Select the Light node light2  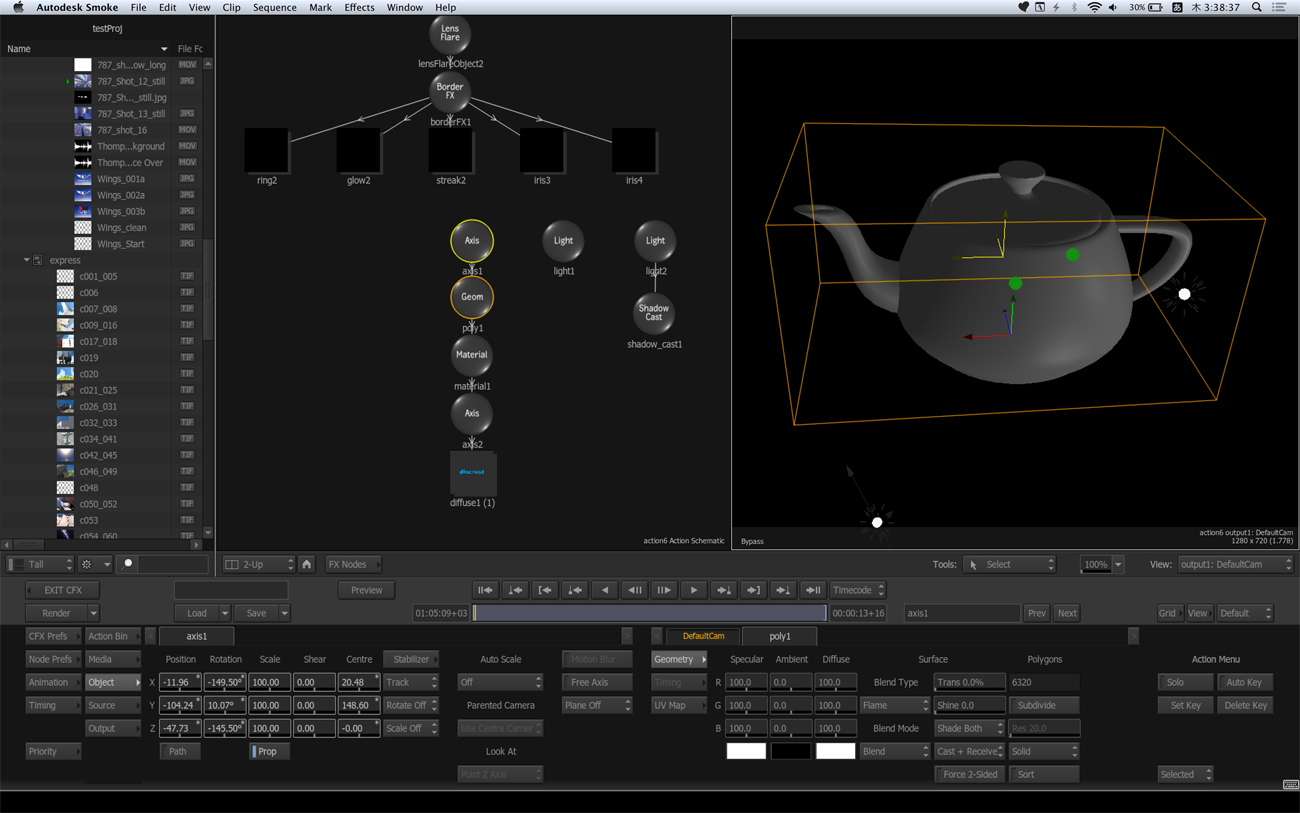655,241
